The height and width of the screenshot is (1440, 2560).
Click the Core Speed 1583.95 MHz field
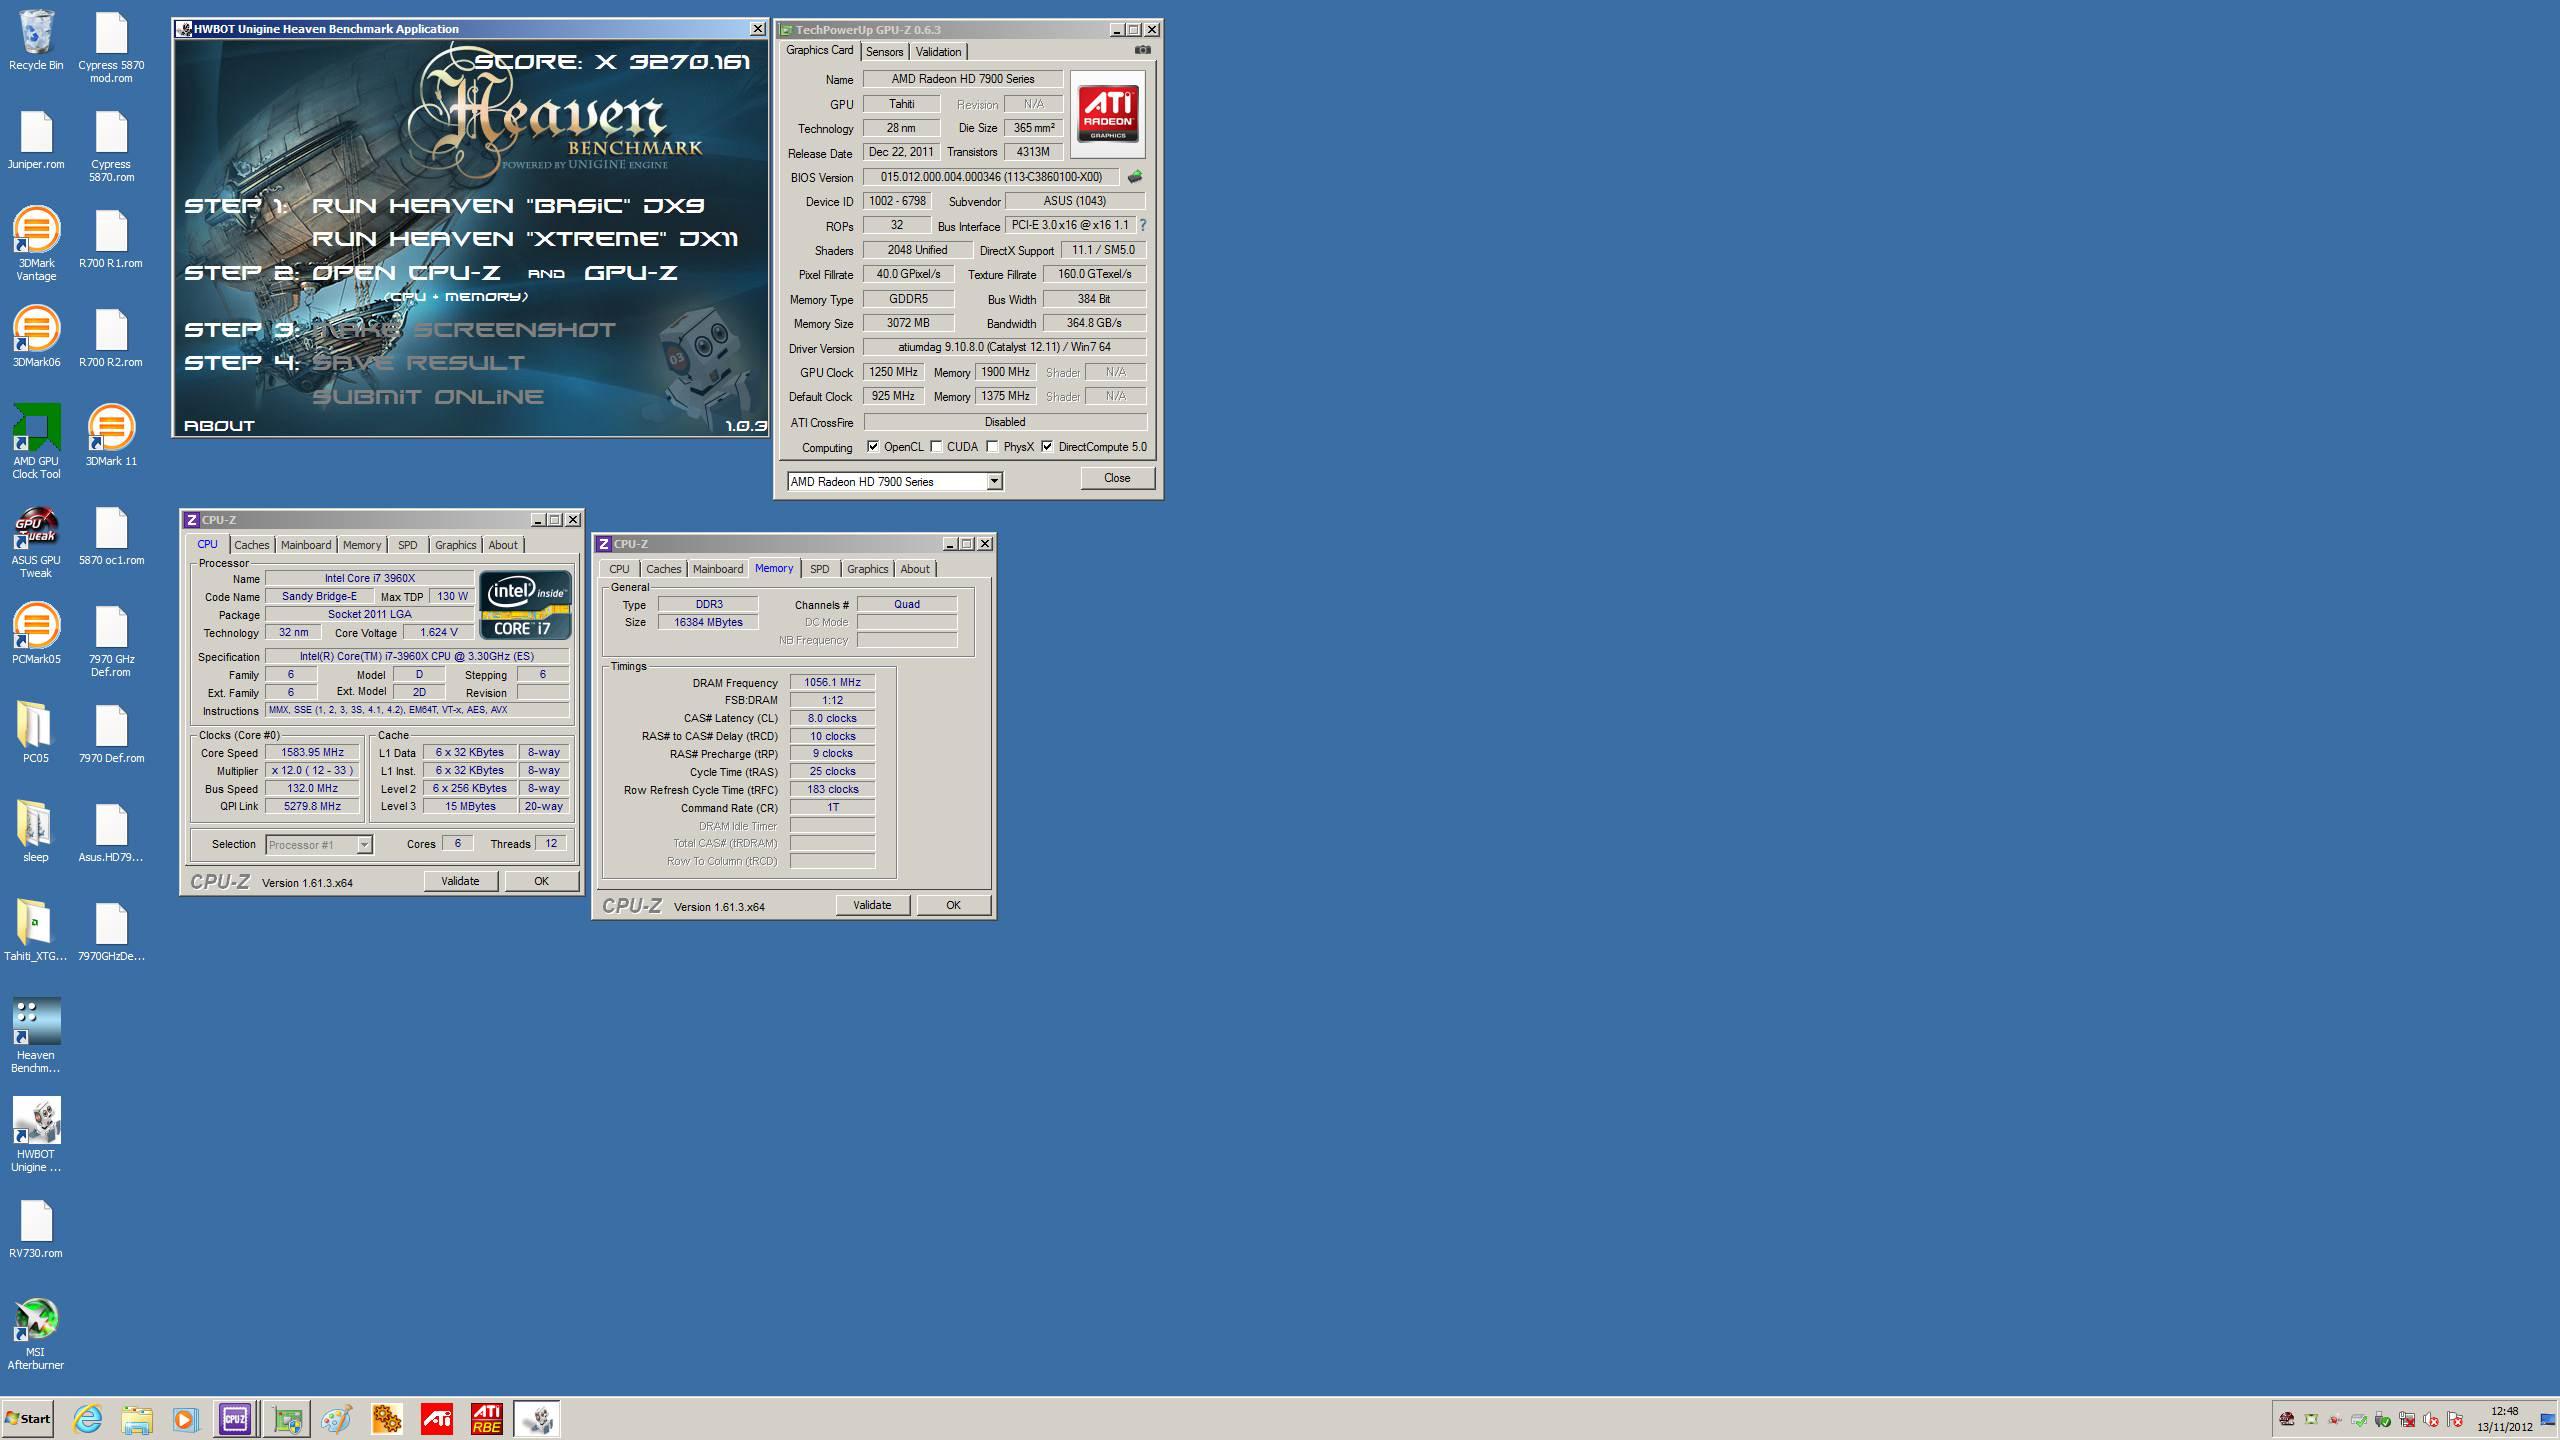coord(312,753)
